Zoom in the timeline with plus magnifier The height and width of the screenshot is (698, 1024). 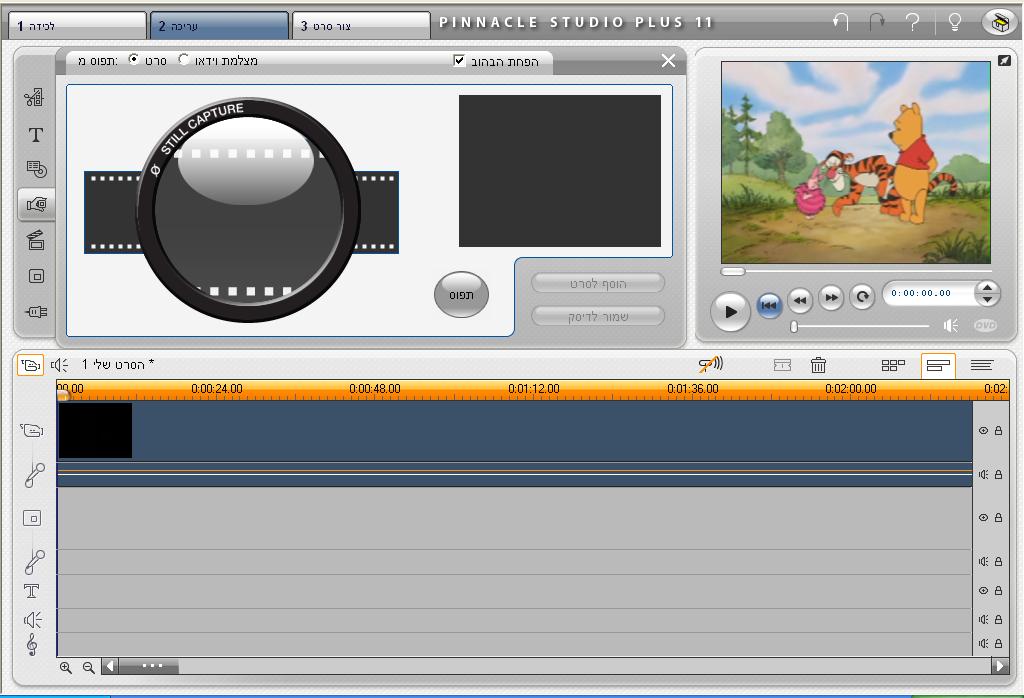(x=66, y=667)
